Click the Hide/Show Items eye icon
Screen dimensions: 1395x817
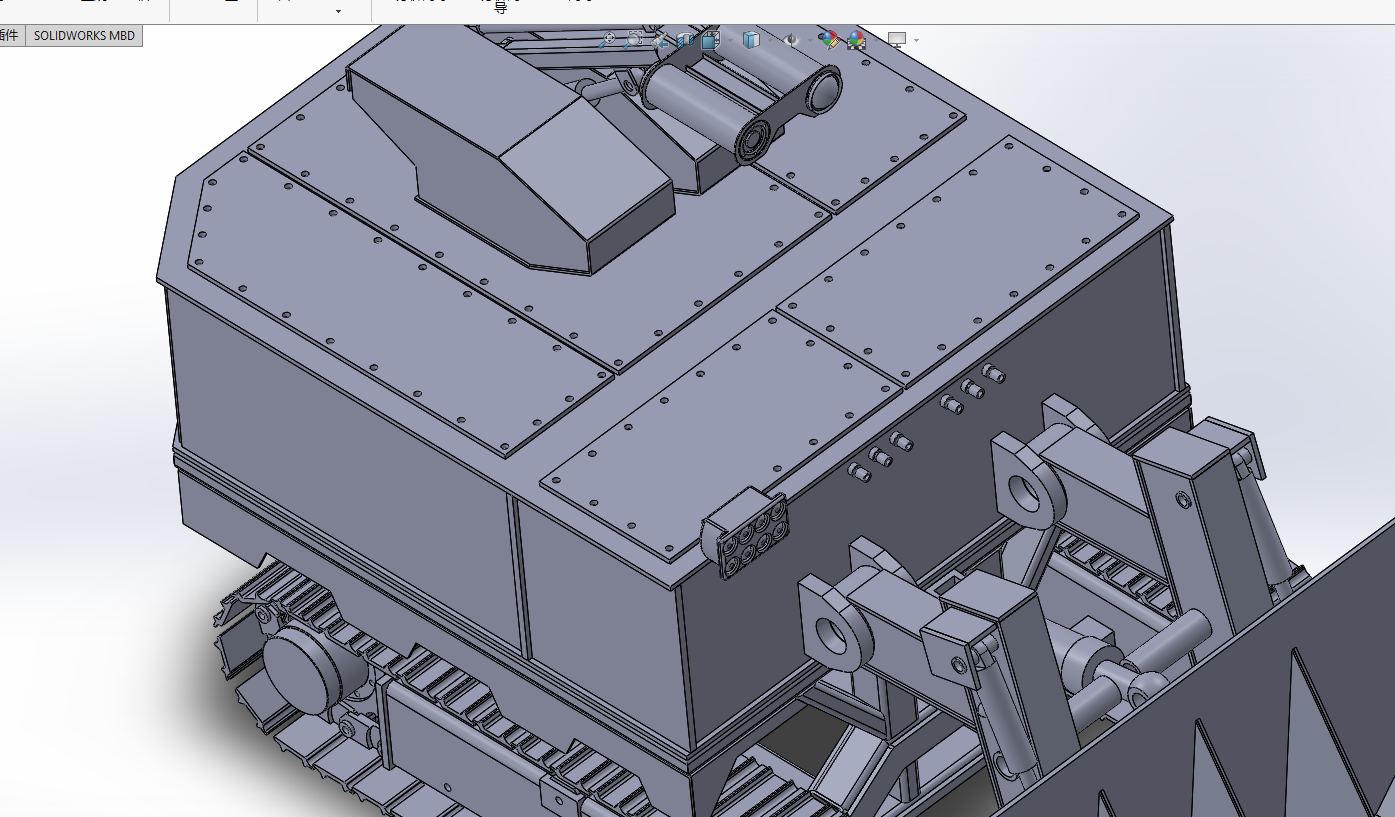click(x=791, y=40)
